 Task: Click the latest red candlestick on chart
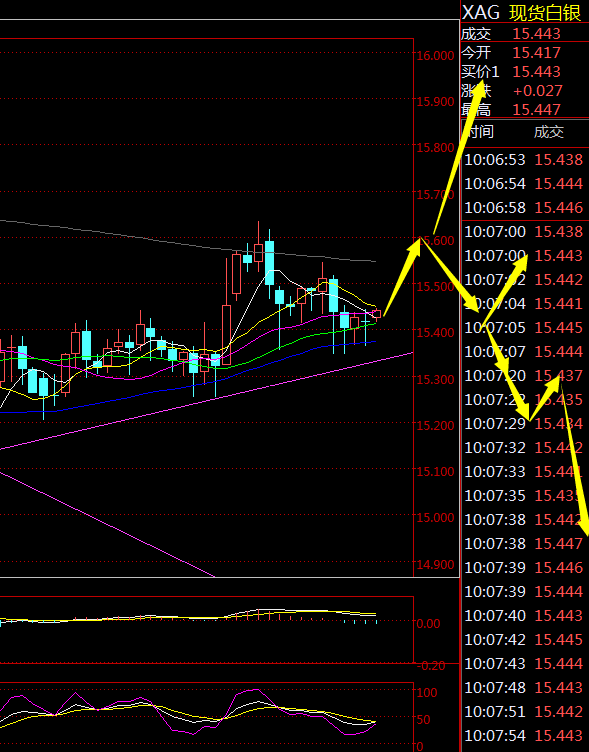click(x=377, y=314)
